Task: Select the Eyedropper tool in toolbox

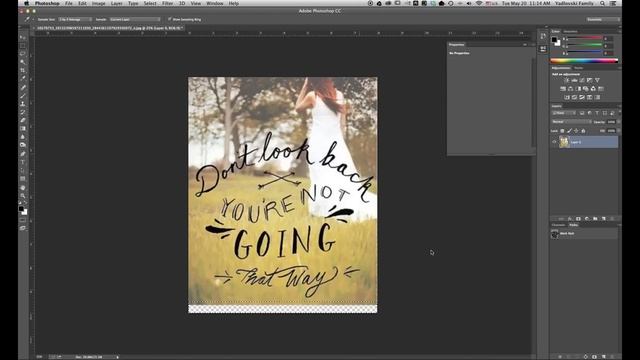Action: tap(23, 79)
